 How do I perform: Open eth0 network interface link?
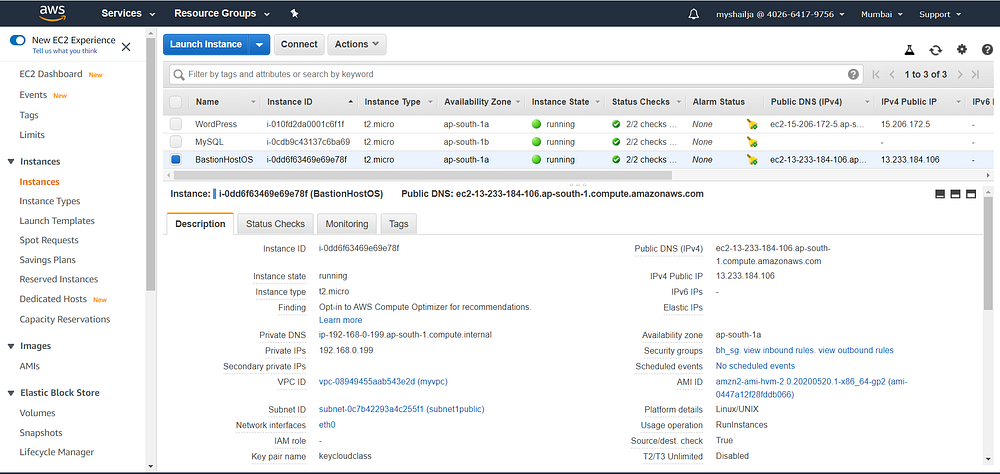327,425
